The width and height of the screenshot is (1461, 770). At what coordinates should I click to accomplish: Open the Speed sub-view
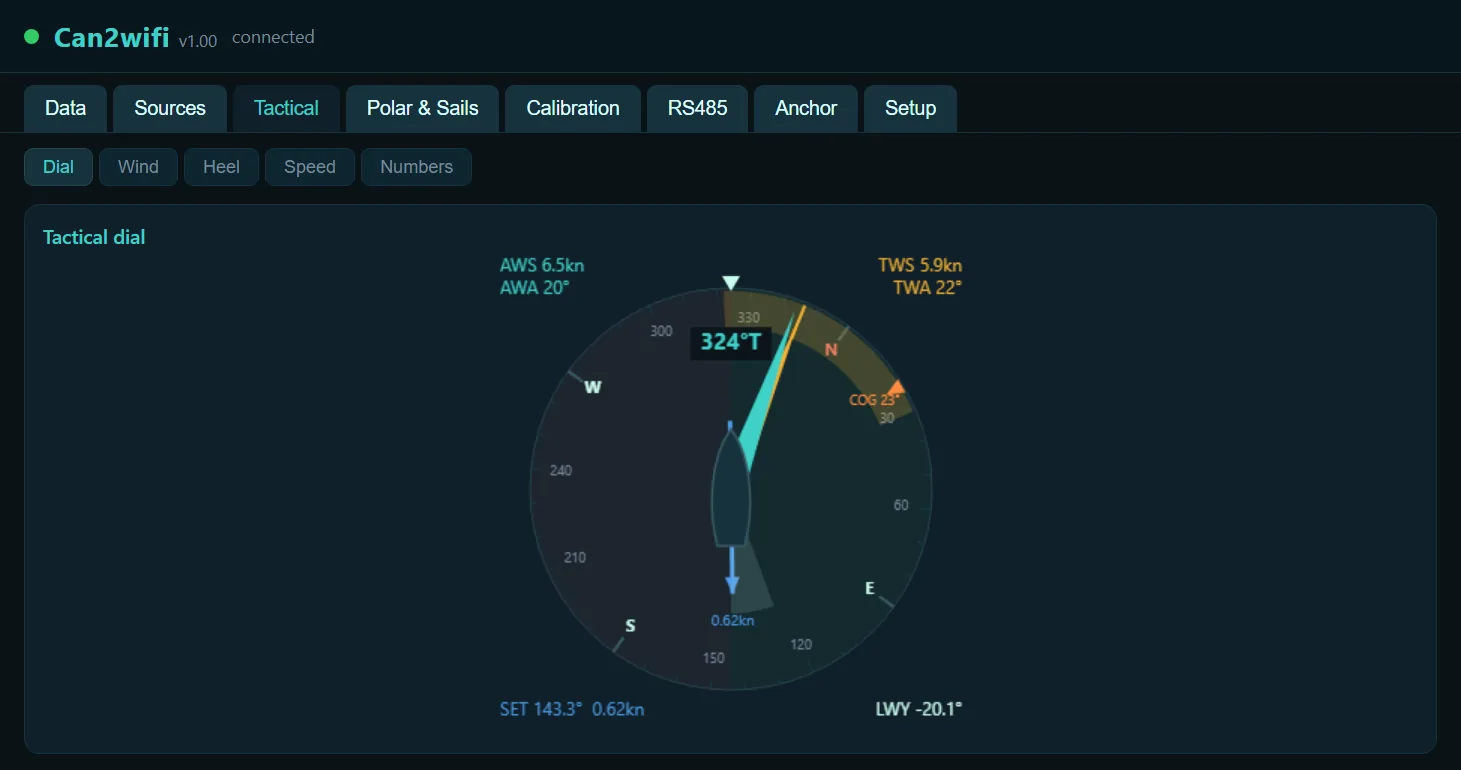click(x=310, y=167)
